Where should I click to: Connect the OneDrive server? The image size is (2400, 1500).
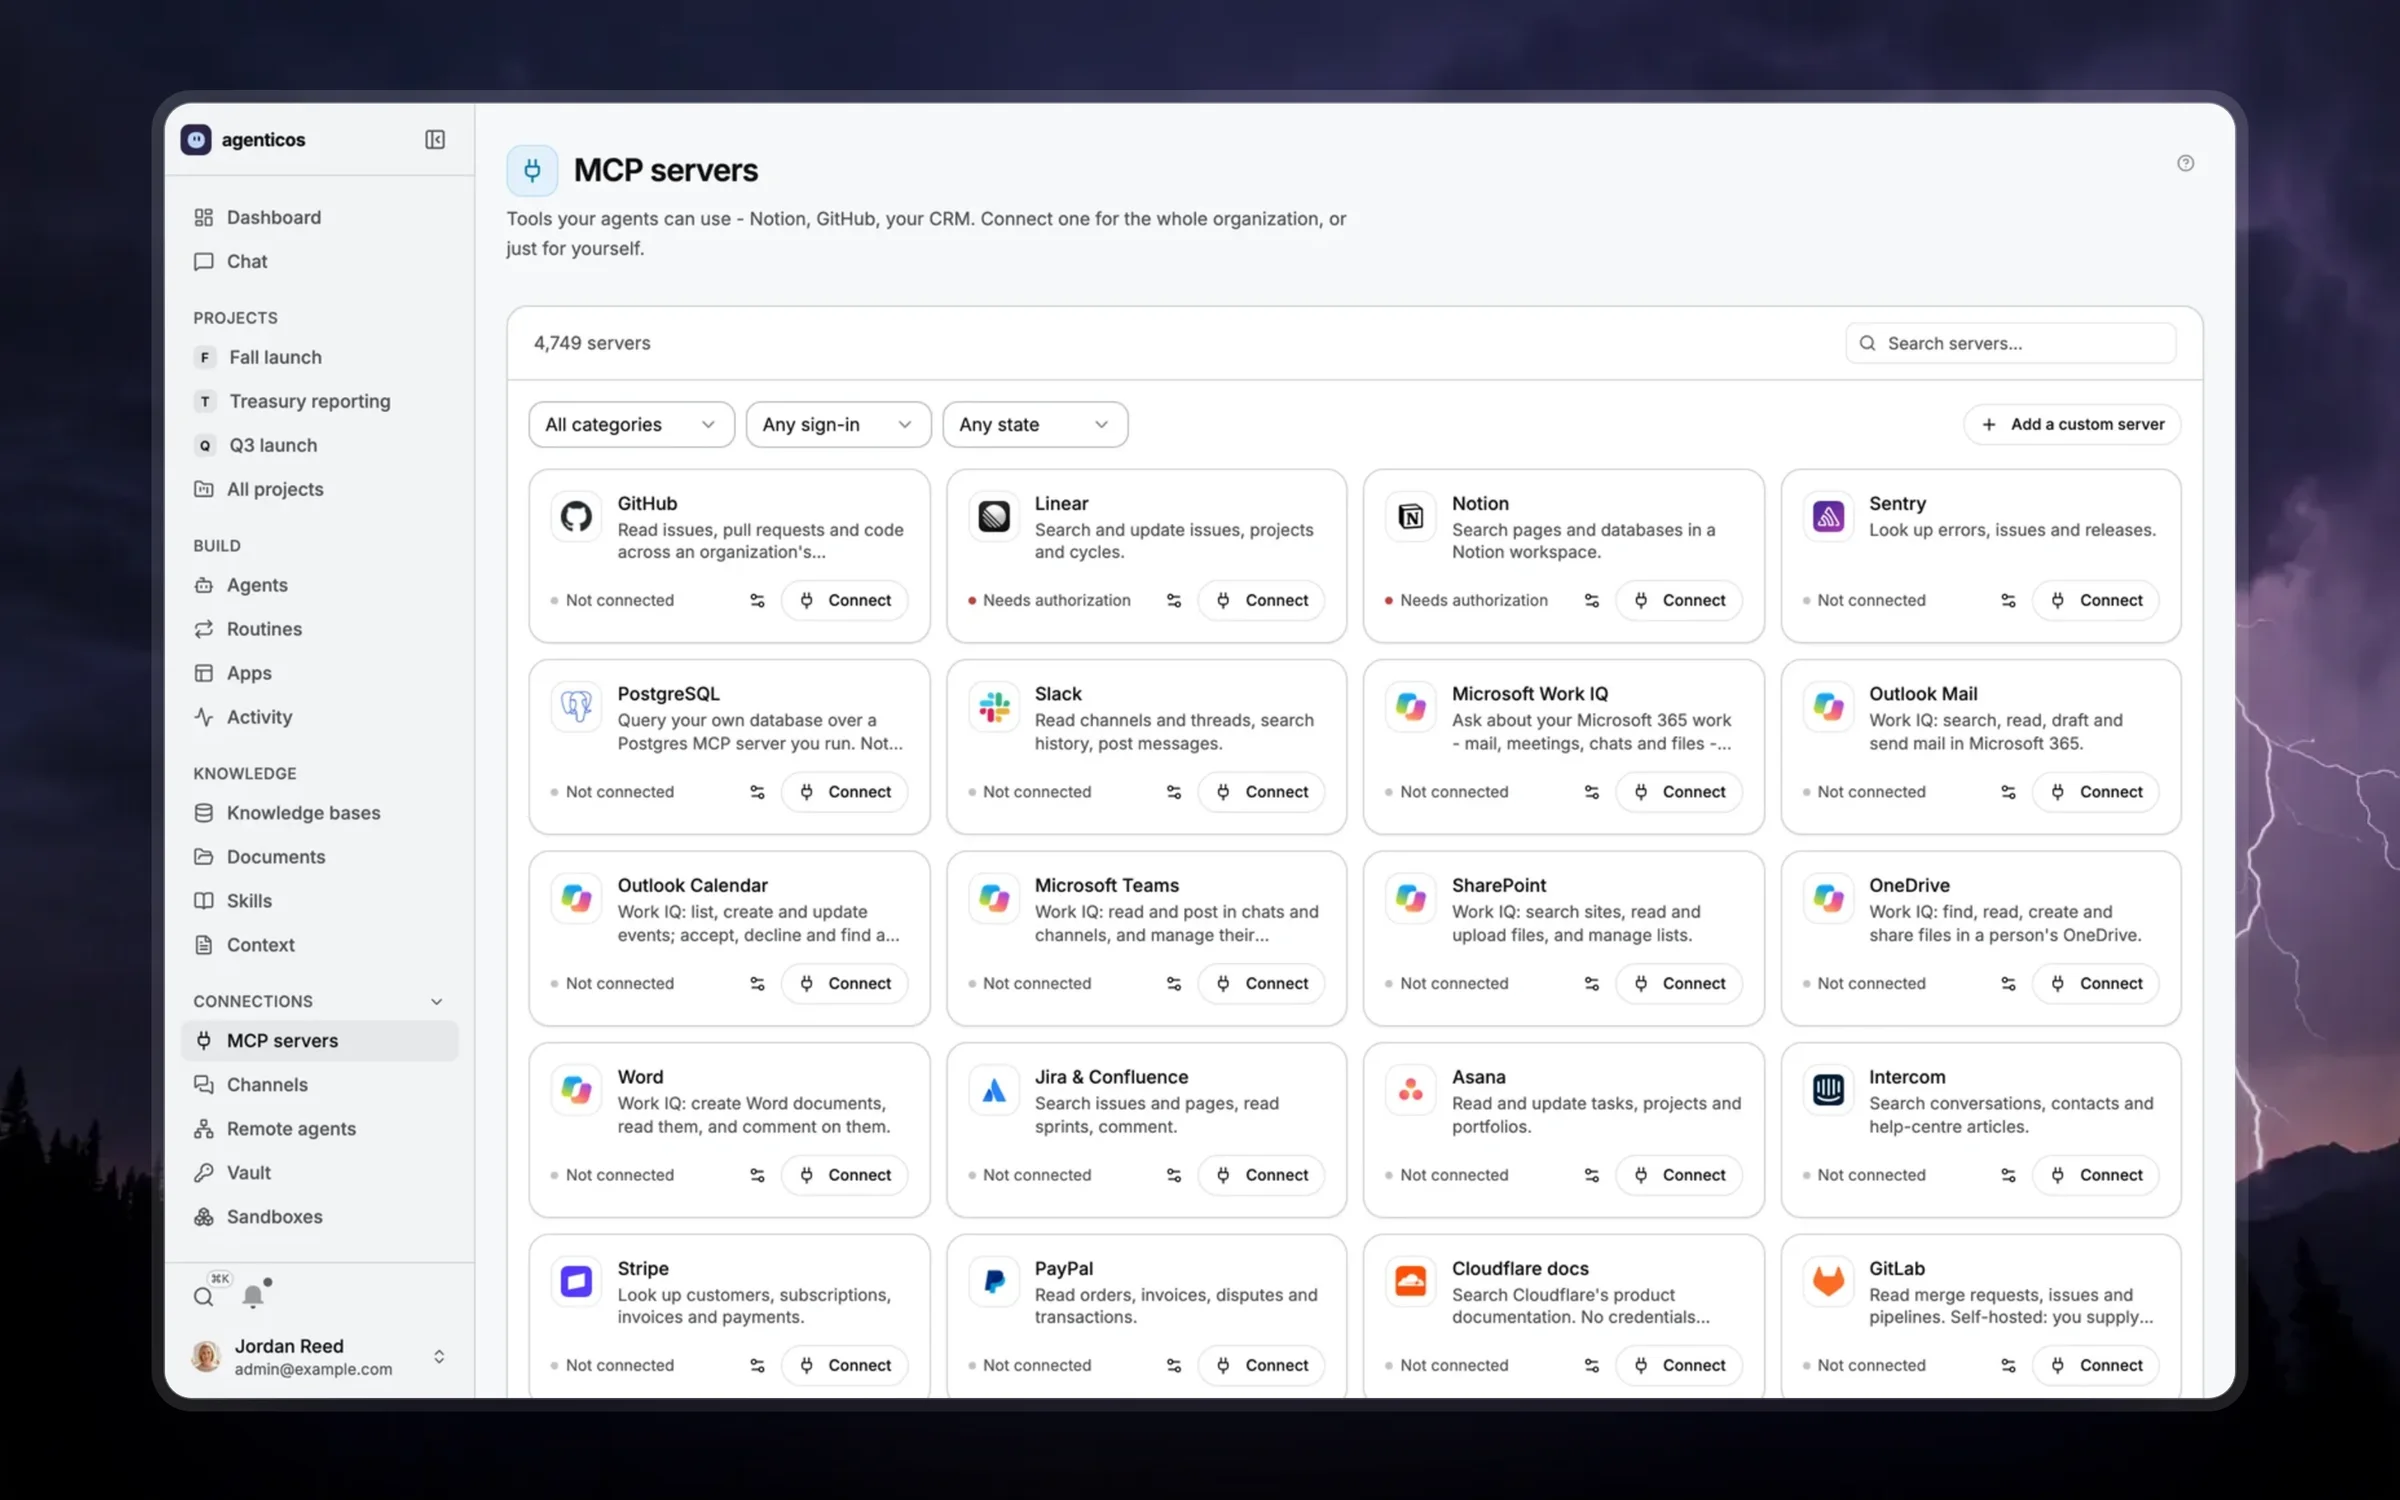click(2096, 984)
